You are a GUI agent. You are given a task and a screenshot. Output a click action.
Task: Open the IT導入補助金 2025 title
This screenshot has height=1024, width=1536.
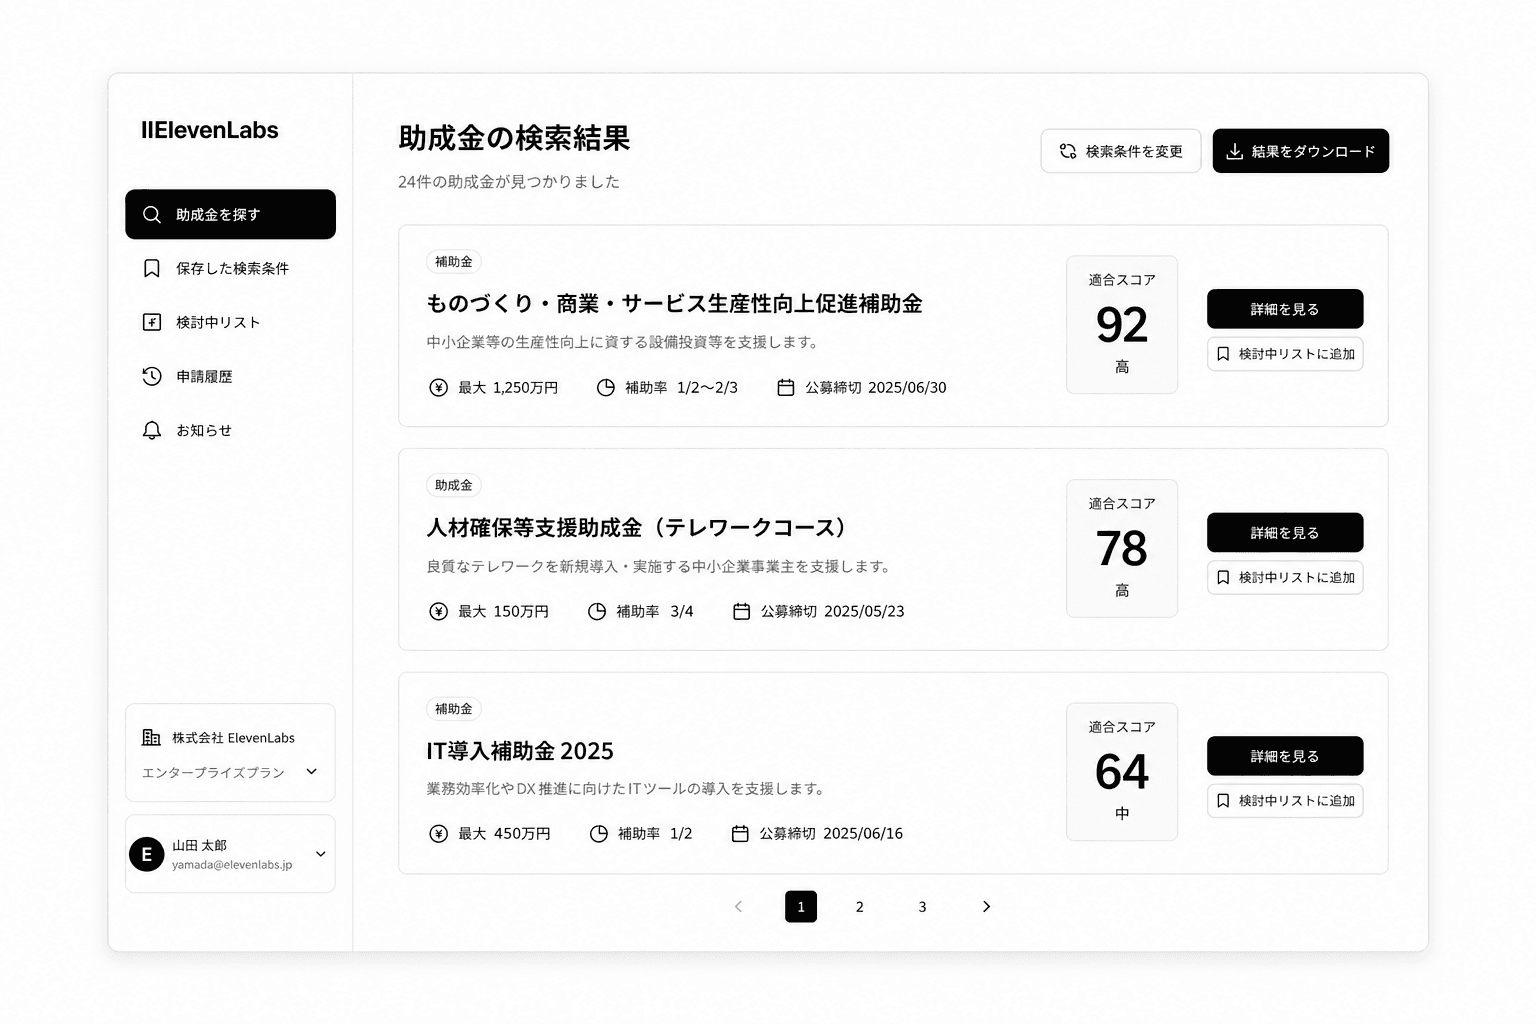[520, 750]
